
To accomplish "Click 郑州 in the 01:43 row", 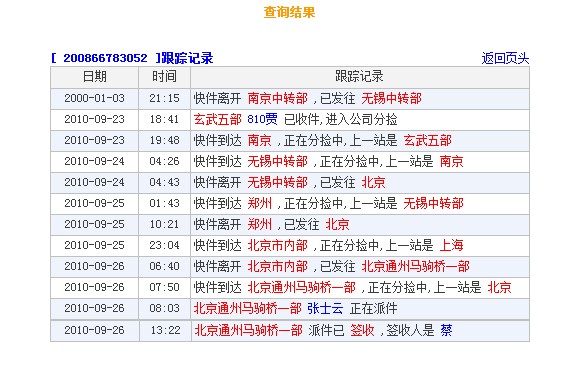I will [259, 204].
